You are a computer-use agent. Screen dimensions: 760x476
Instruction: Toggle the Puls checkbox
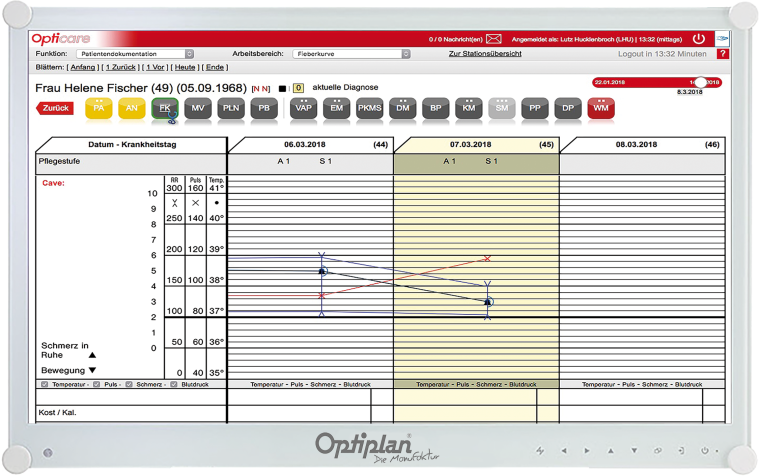(x=96, y=384)
